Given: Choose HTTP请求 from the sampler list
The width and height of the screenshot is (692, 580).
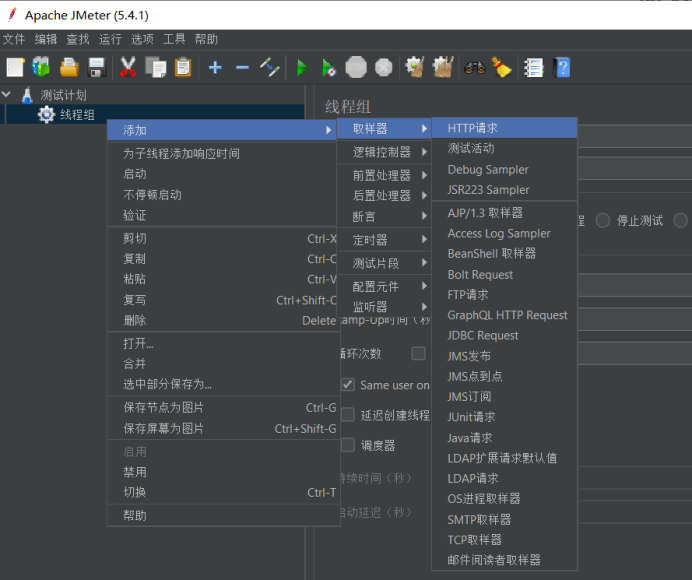Looking at the screenshot, I should tap(504, 128).
